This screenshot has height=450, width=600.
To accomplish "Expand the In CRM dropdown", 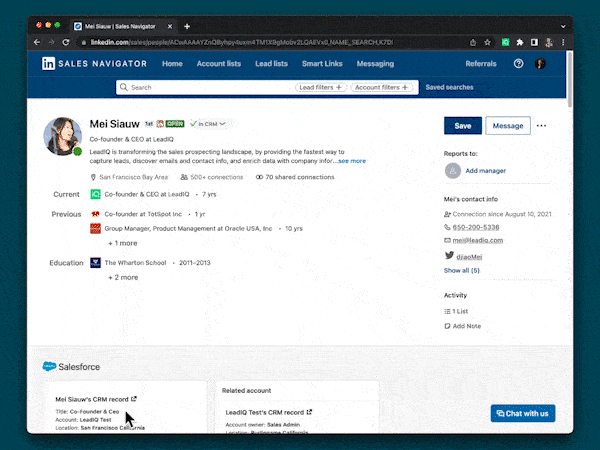I will pyautogui.click(x=208, y=124).
